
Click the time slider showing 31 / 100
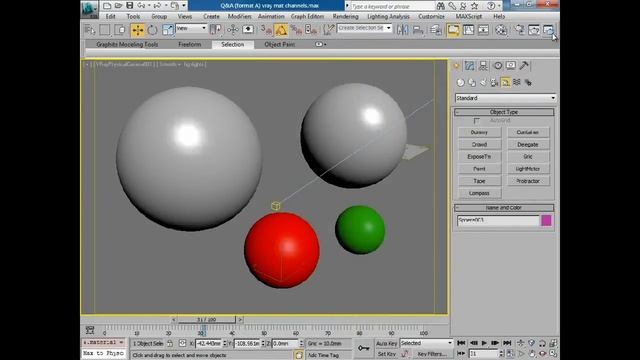tap(207, 320)
